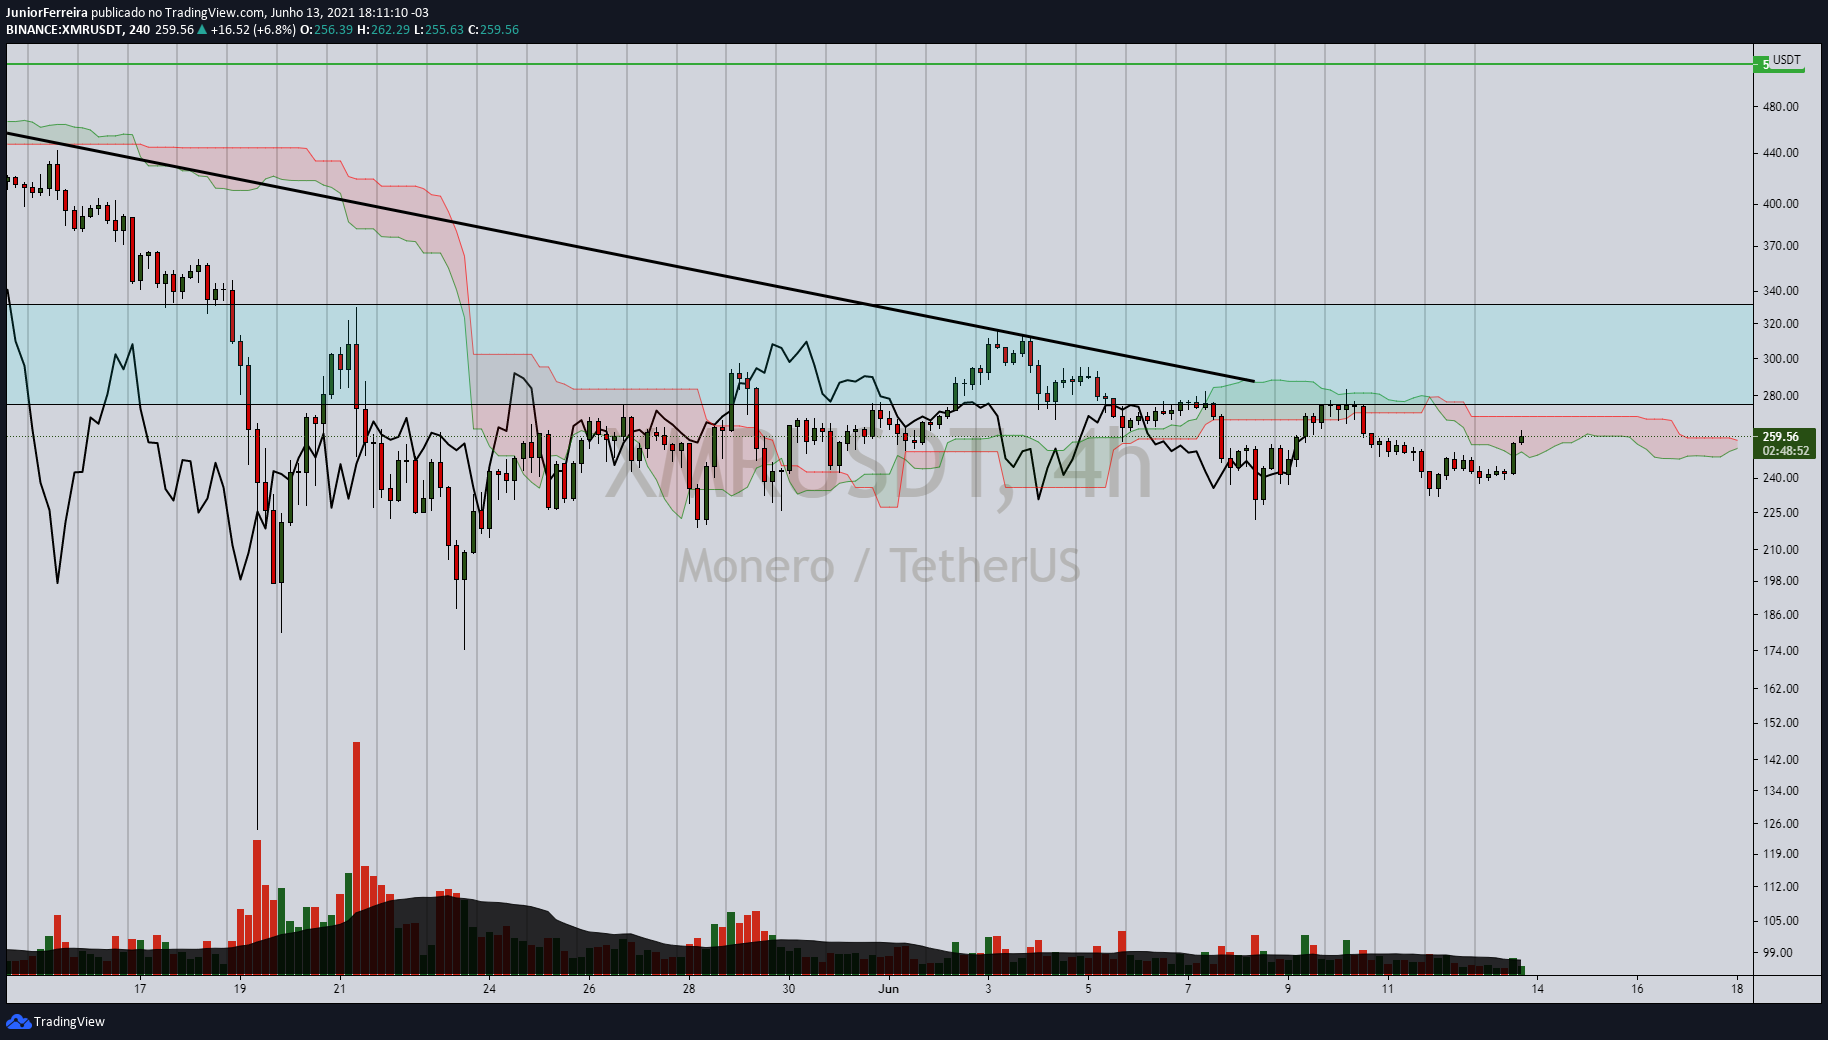The height and width of the screenshot is (1040, 1828).
Task: Click the black descending trendline
Action: tap(630, 257)
